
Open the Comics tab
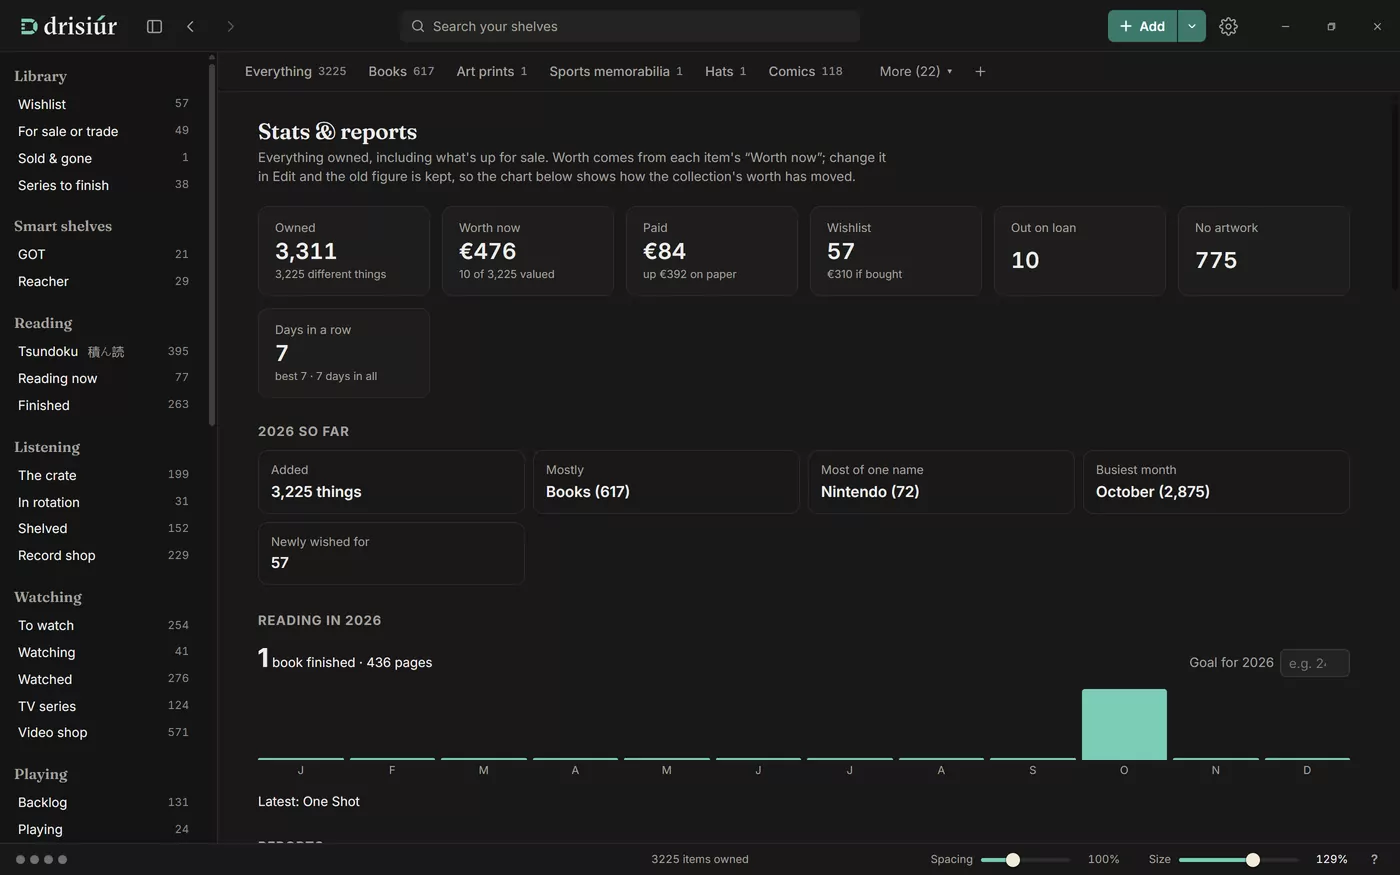coord(805,71)
